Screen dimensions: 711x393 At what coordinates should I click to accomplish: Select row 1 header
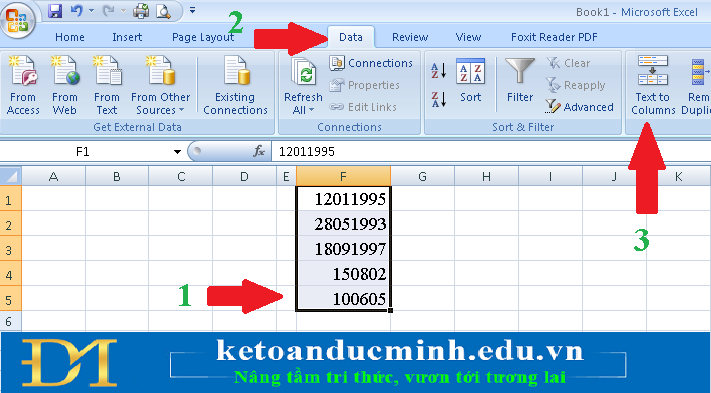pos(10,199)
